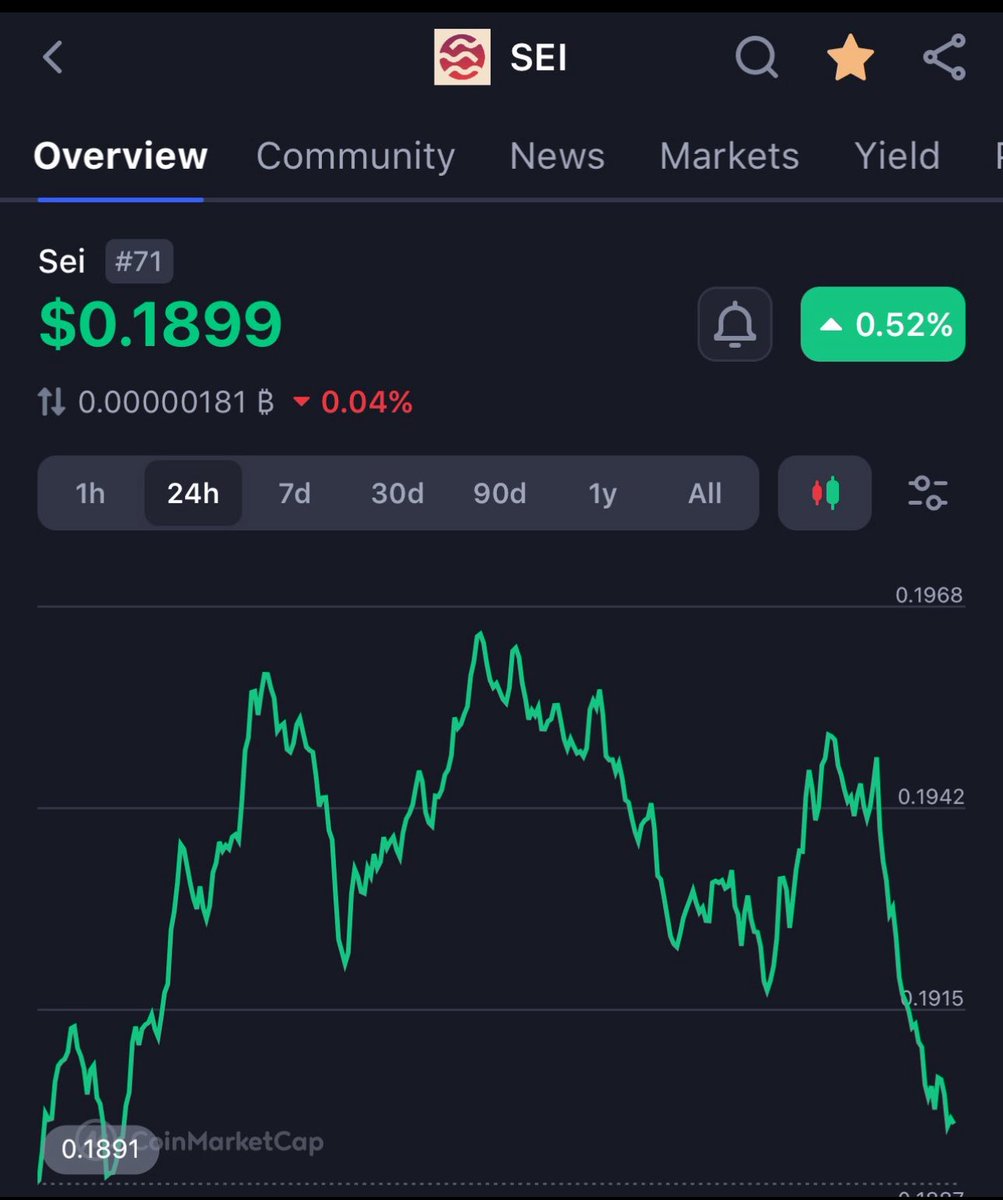Viewport: 1003px width, 1200px height.
Task: Open the News tab
Action: 557,156
